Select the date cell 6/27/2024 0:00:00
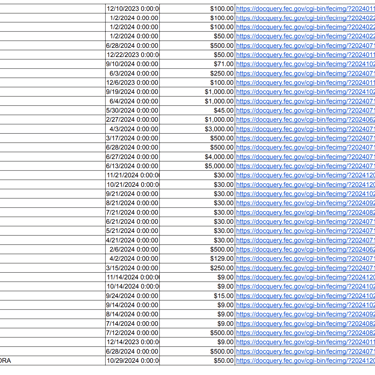375x375 pixels. click(x=133, y=157)
